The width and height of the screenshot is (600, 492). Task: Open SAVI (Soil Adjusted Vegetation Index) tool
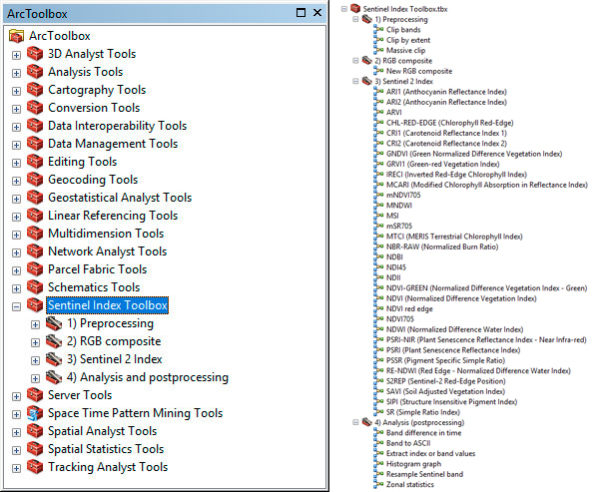pyautogui.click(x=445, y=391)
